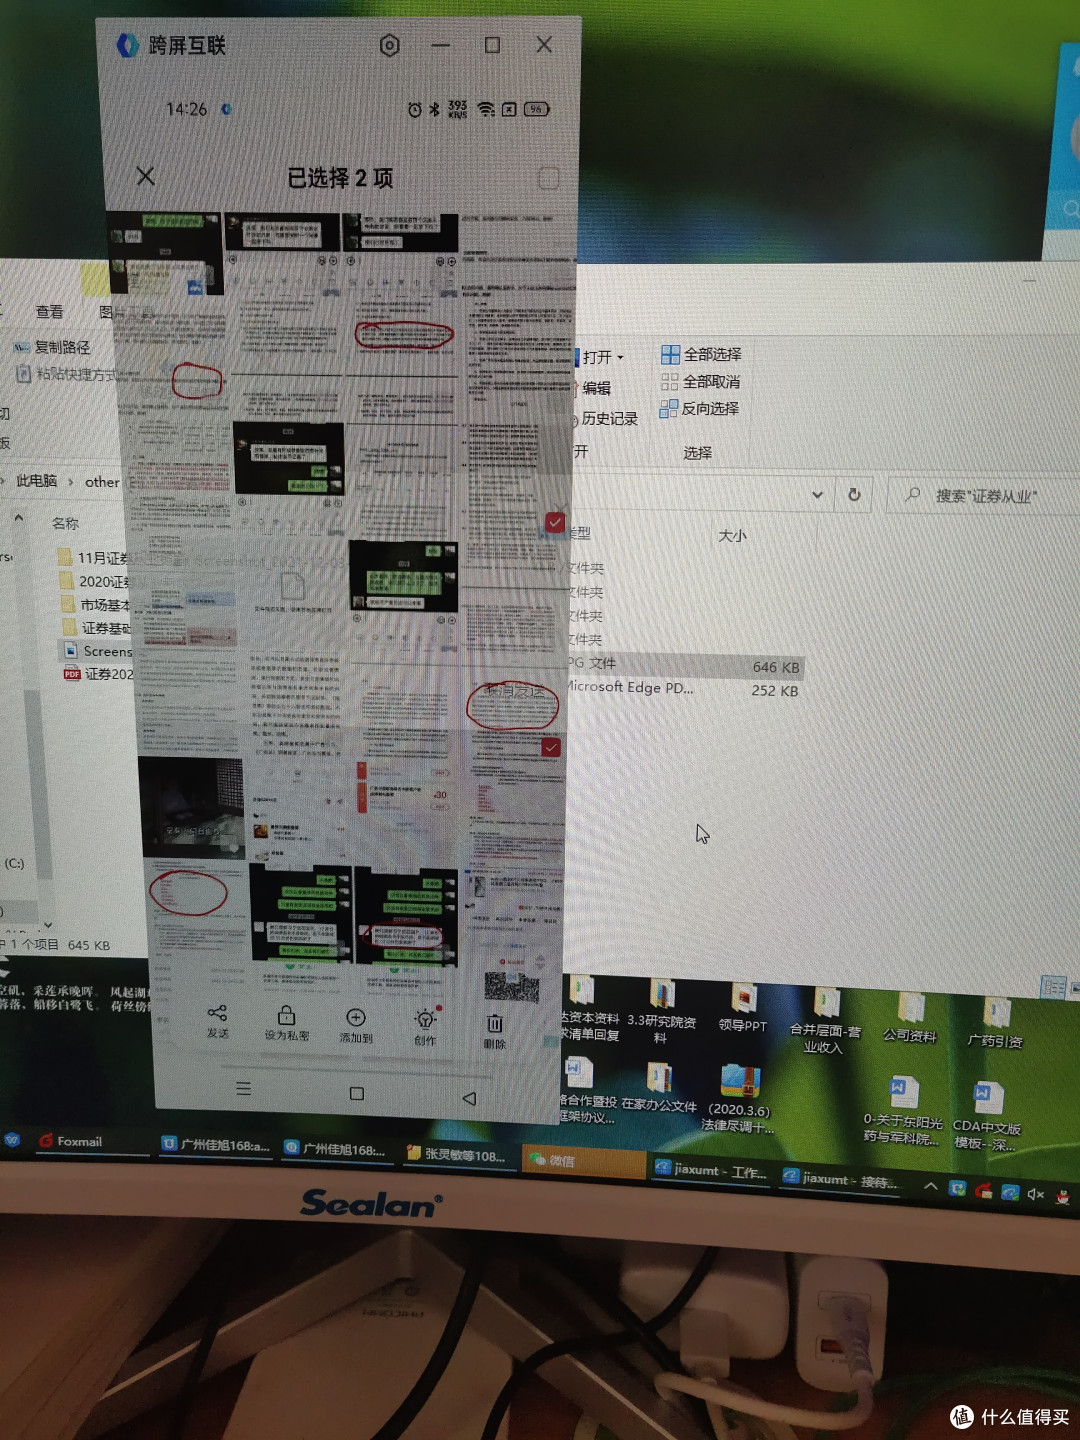Click 此电脑 in the address breadcrumb
1080x1440 pixels.
pos(36,481)
